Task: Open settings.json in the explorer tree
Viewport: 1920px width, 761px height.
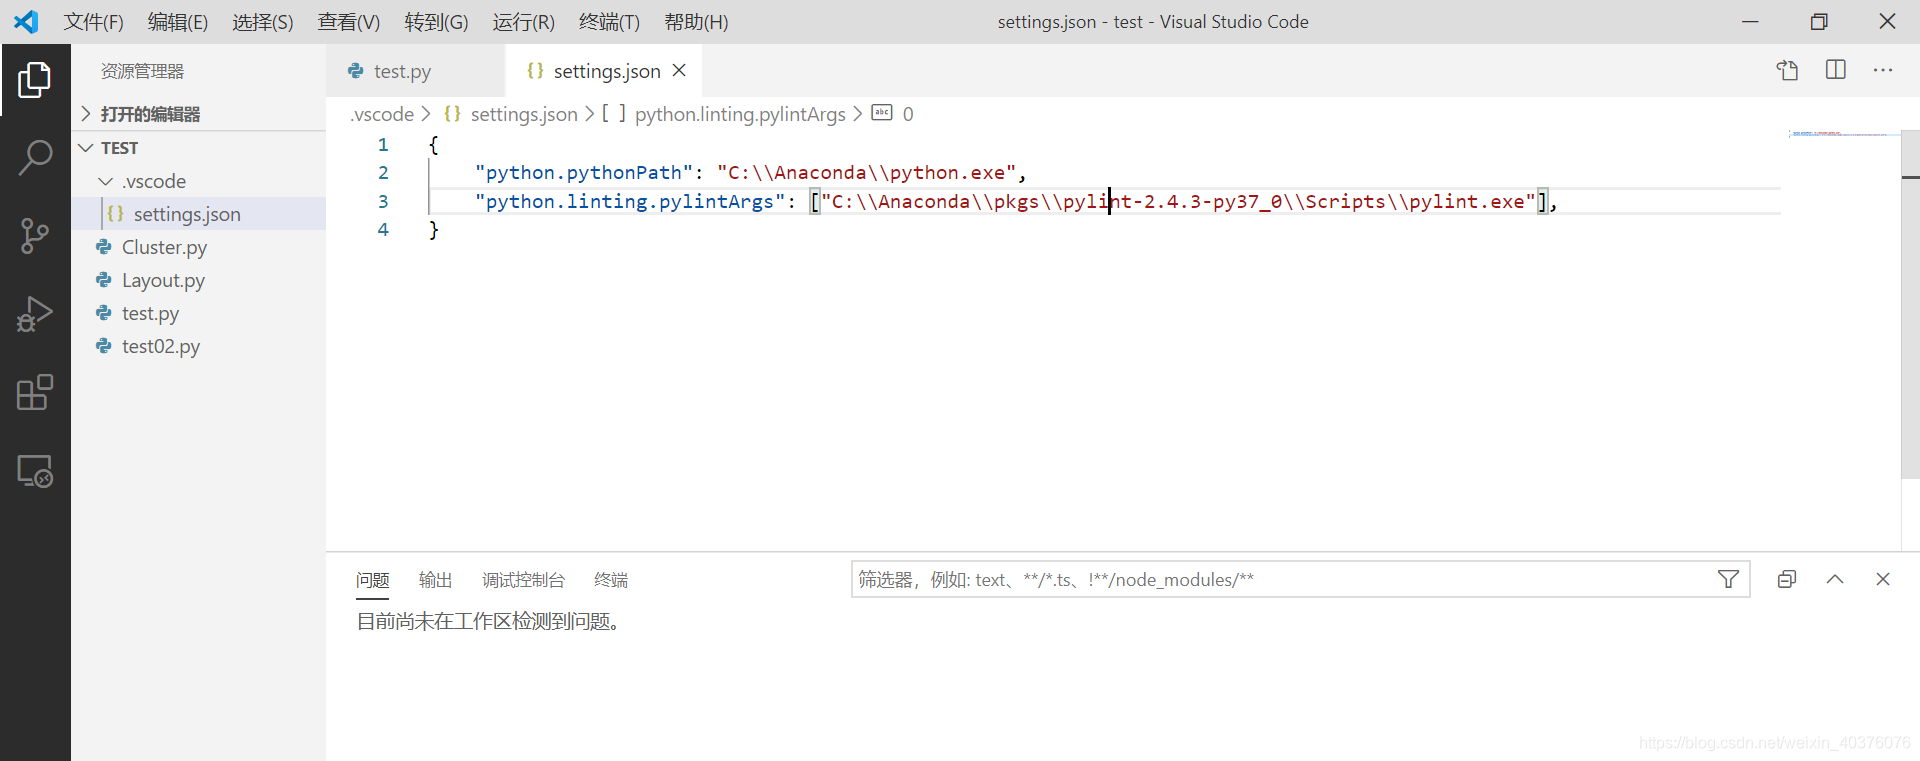Action: [198, 214]
